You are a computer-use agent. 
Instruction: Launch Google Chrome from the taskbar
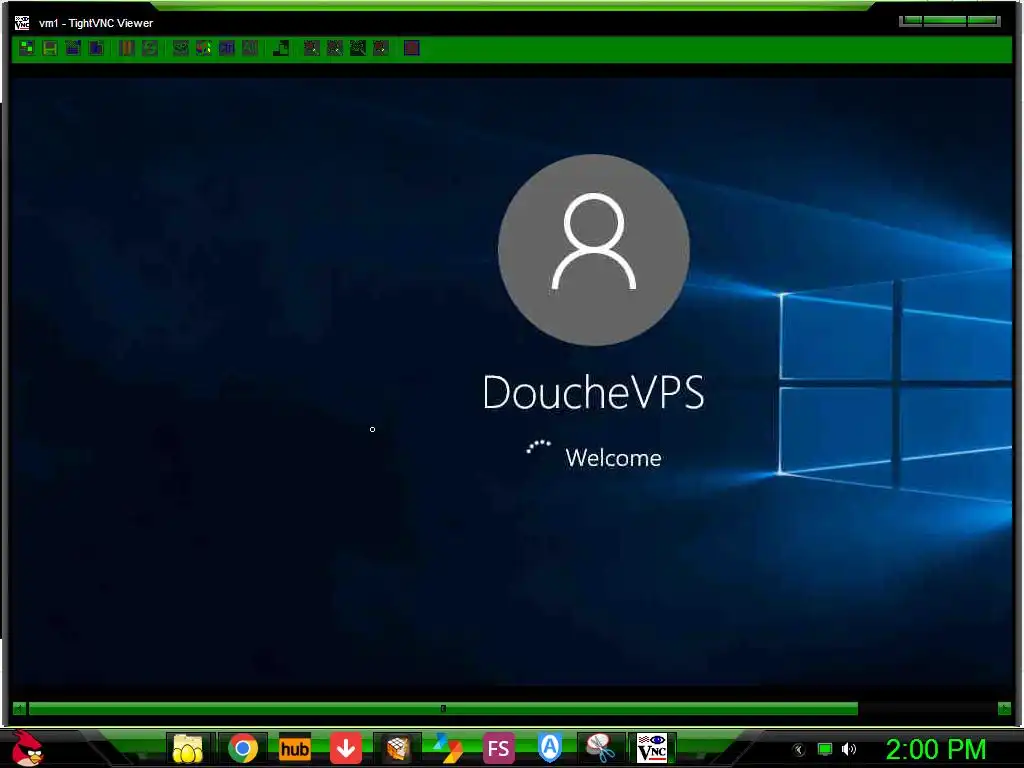tap(243, 748)
